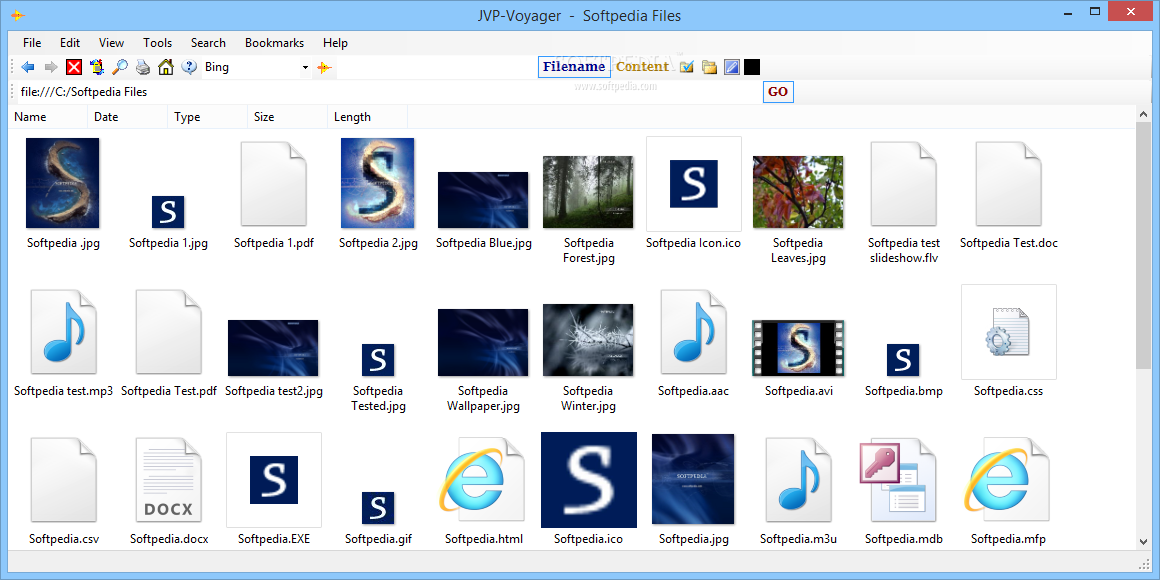This screenshot has width=1160, height=580.
Task: Sort by the Length column header
Action: [x=368, y=117]
